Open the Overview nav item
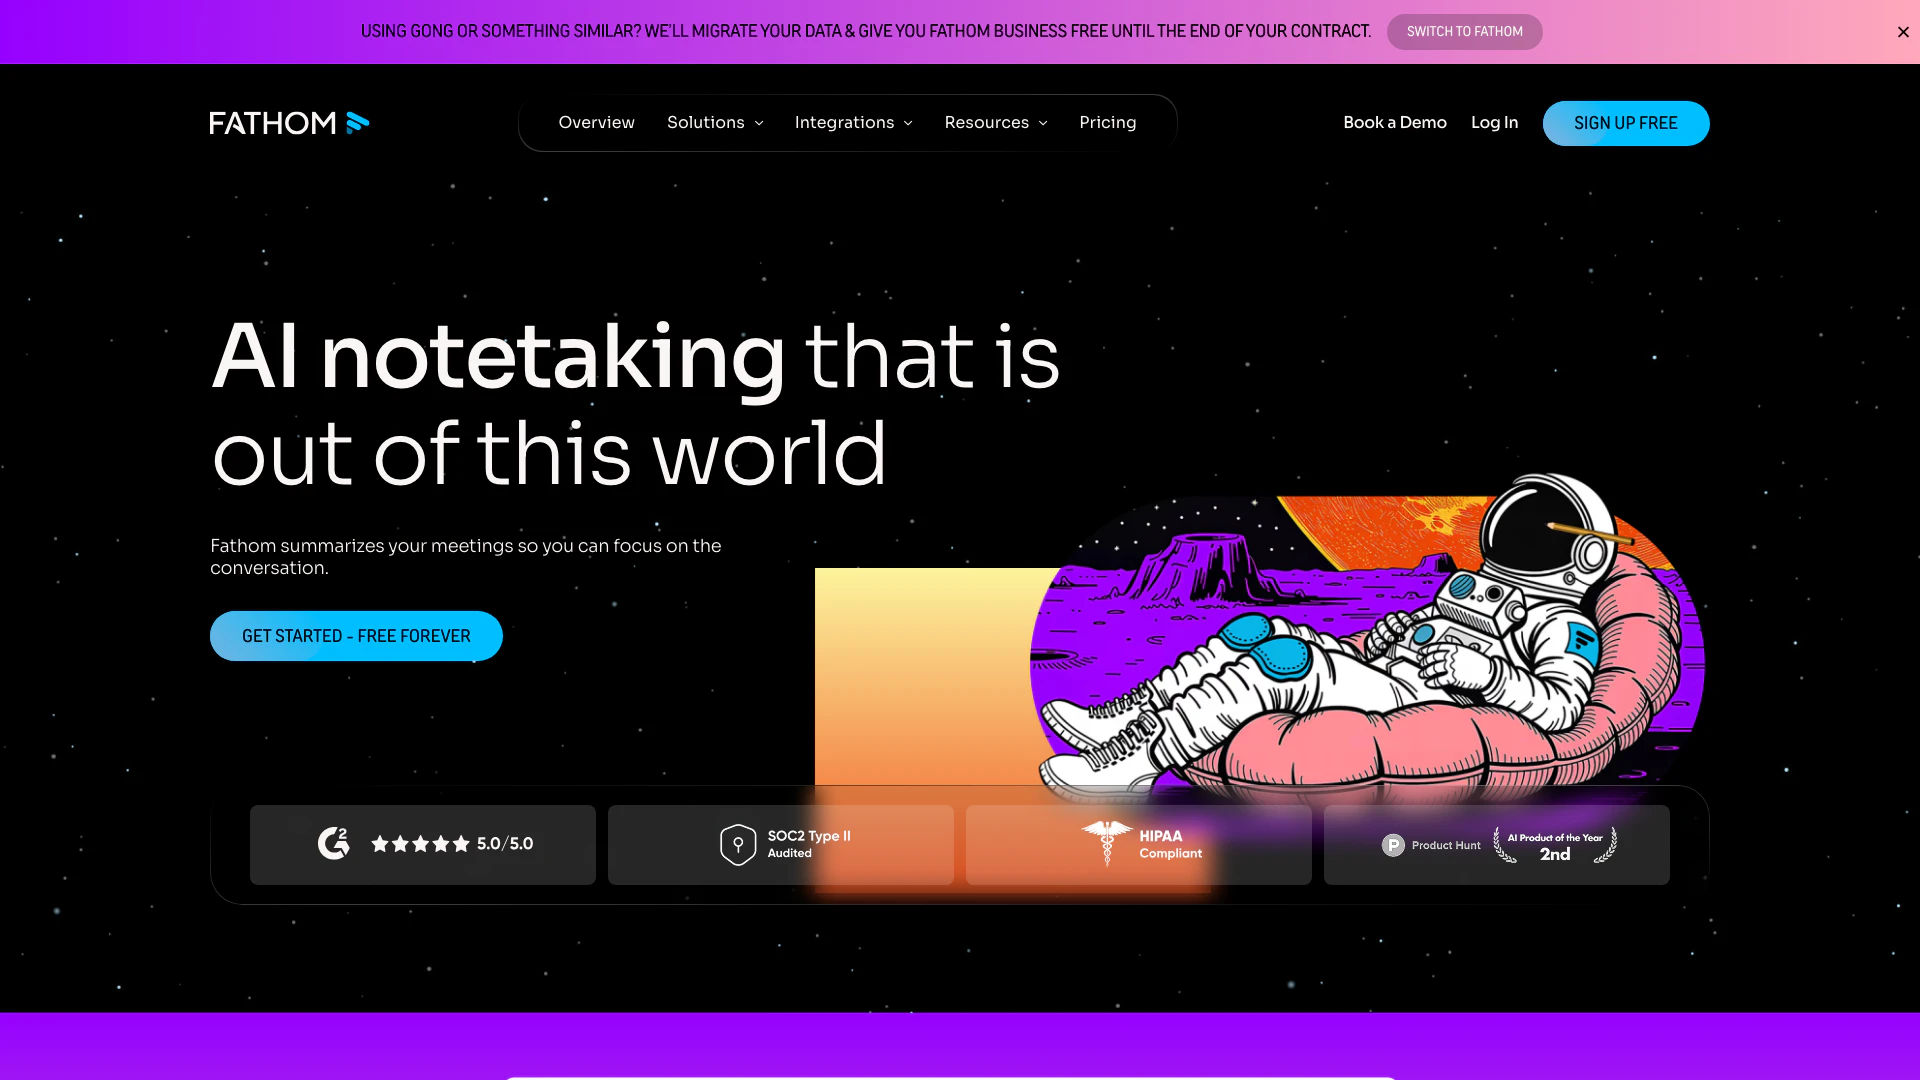This screenshot has width=1920, height=1080. coord(596,122)
